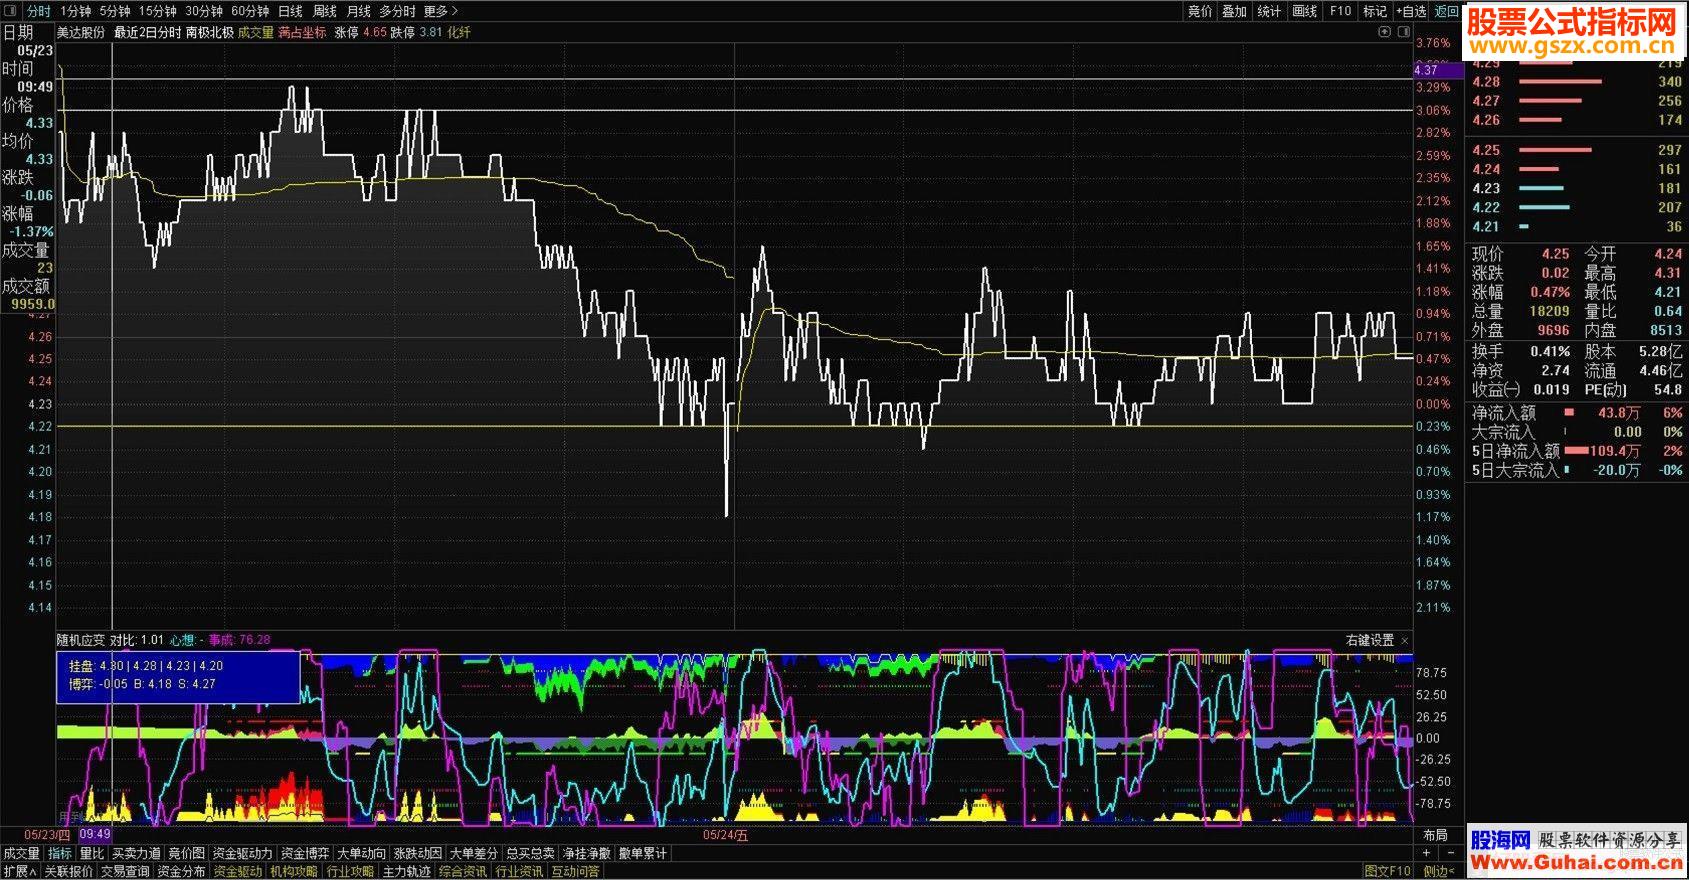The image size is (1689, 880).
Task: Select bottom tab 总买总卖
Action: [x=530, y=853]
